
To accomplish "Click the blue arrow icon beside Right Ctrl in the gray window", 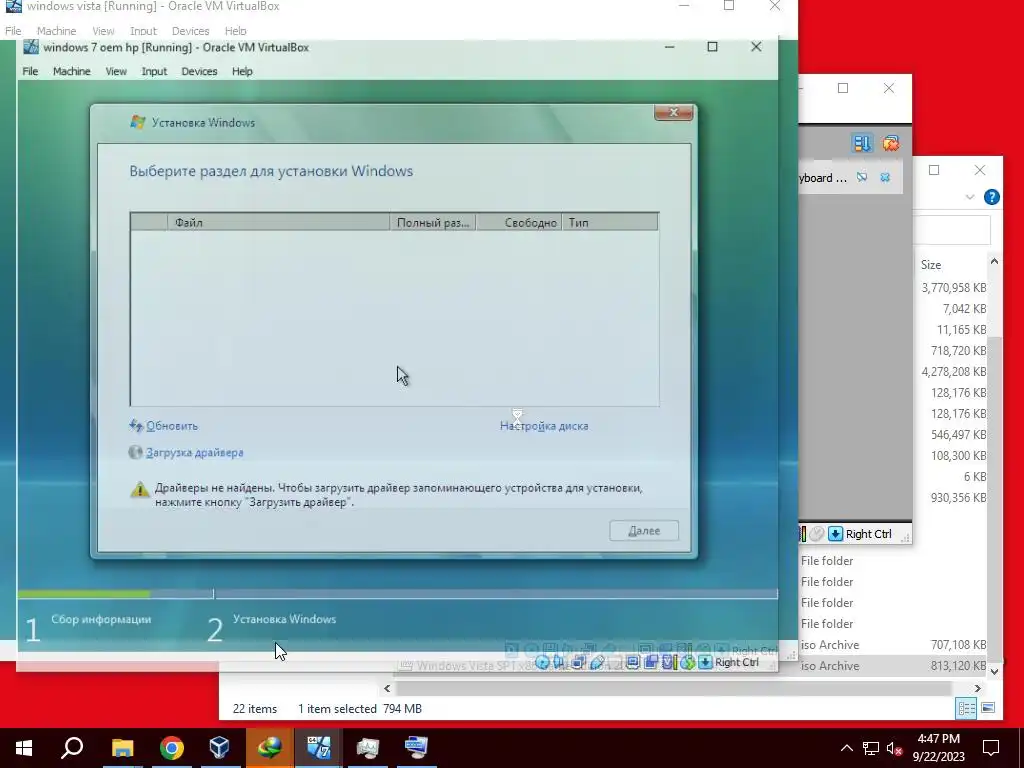I will click(835, 534).
